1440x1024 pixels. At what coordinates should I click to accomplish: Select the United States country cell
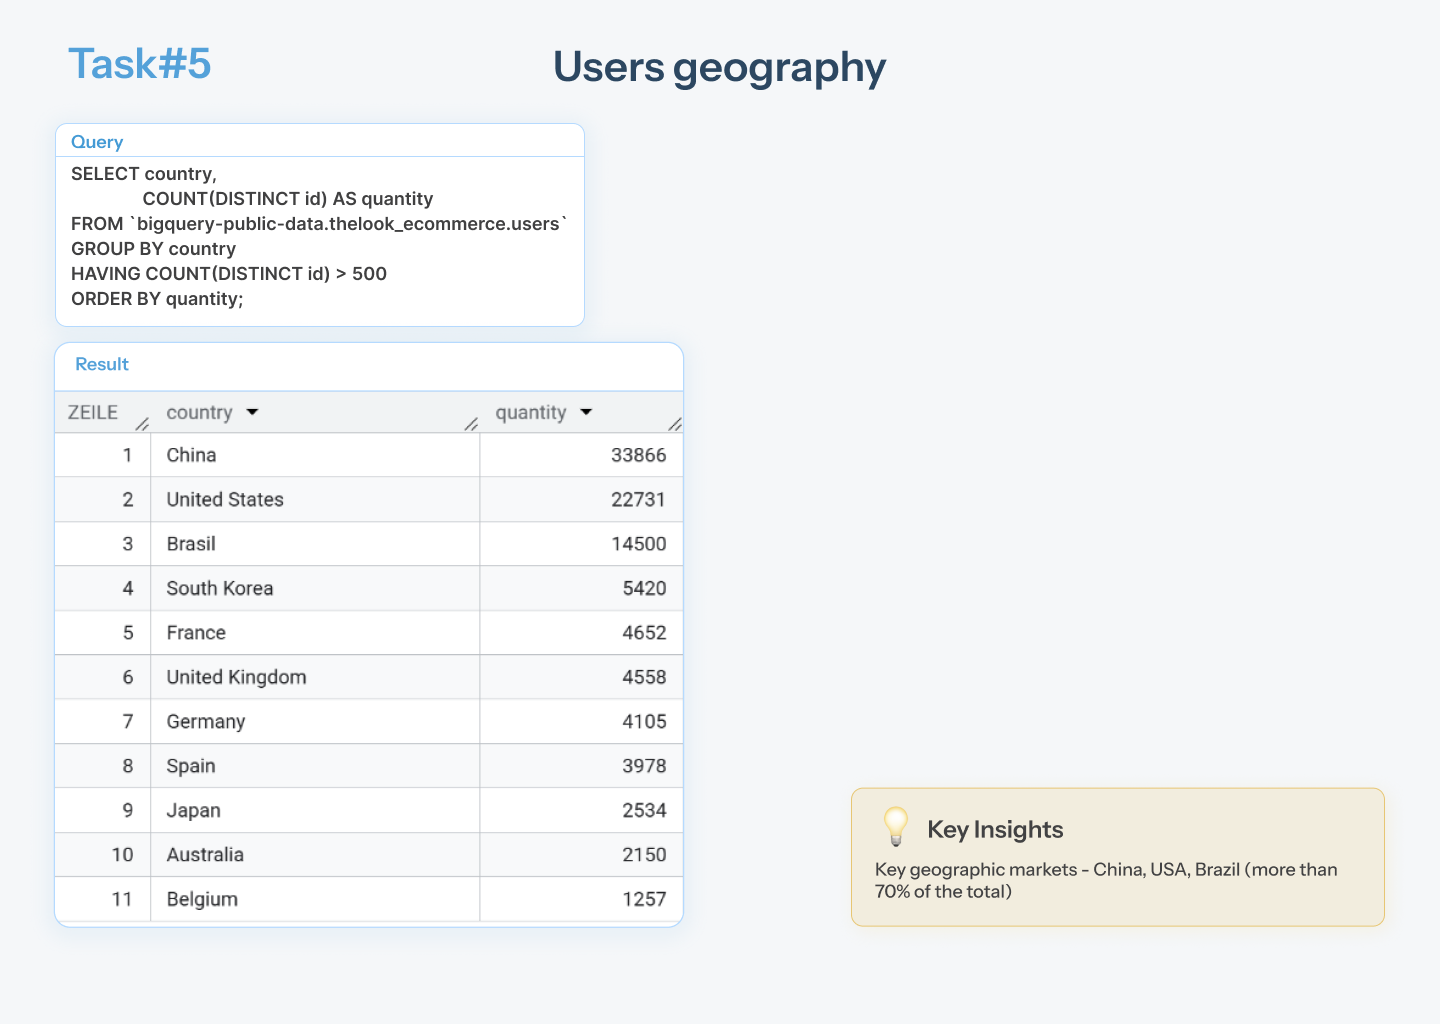pyautogui.click(x=315, y=499)
